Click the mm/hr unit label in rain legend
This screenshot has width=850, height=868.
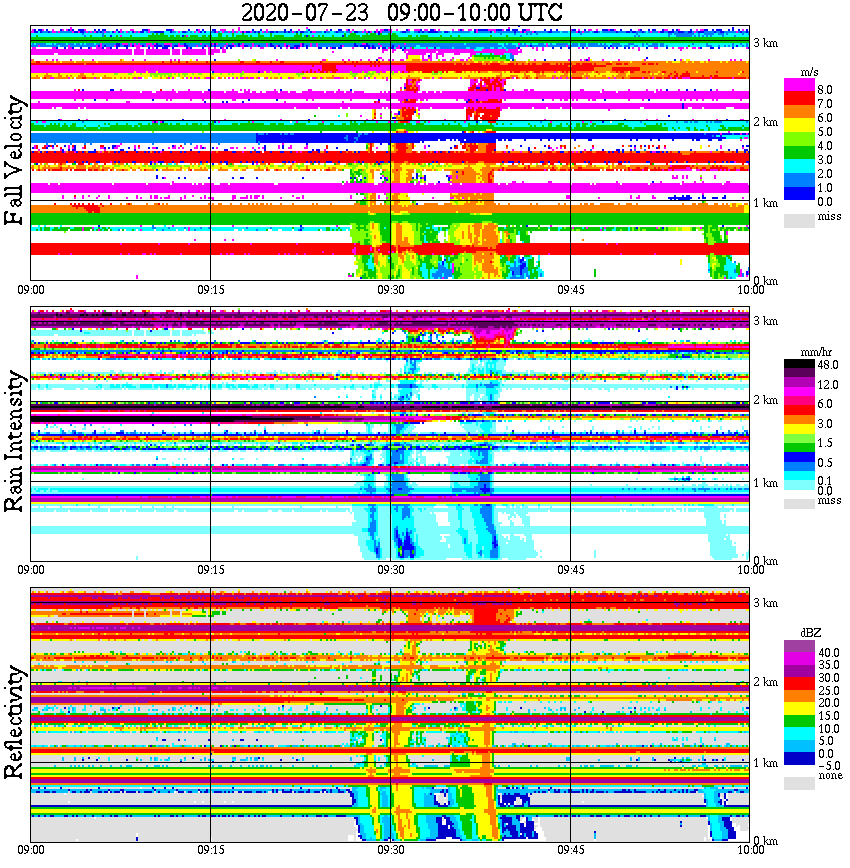(x=816, y=352)
